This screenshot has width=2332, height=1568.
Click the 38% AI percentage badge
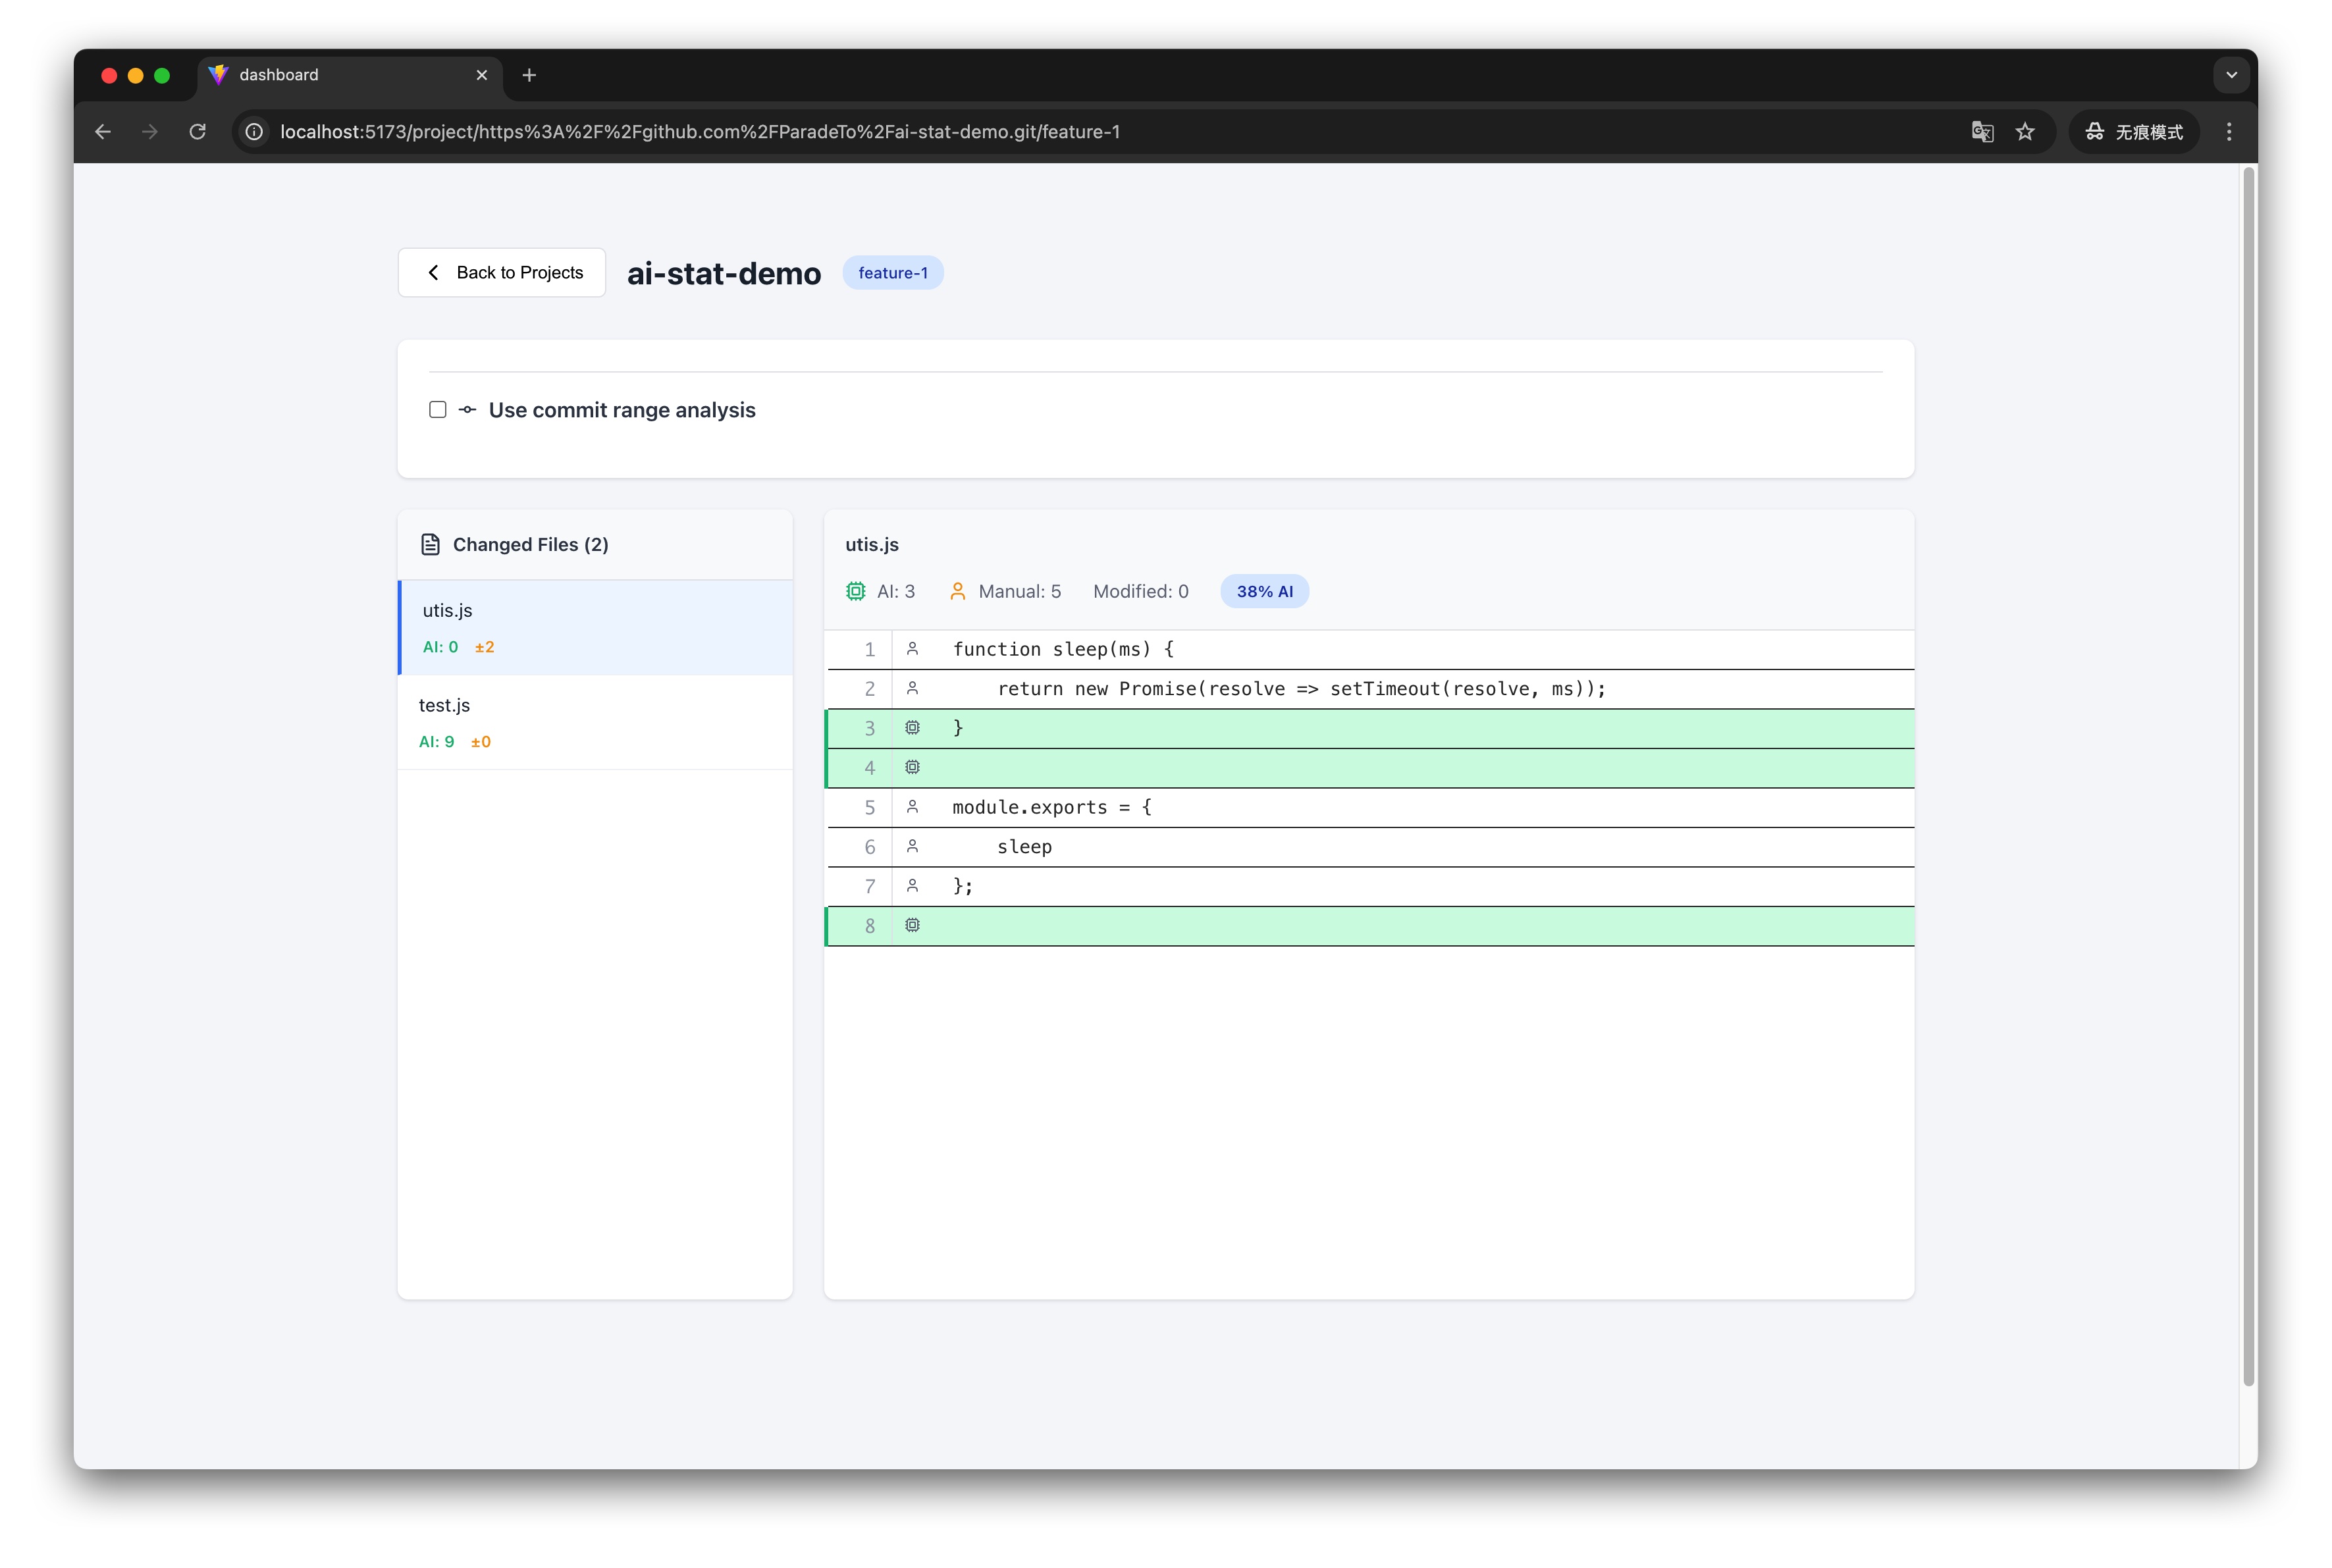pos(1264,591)
